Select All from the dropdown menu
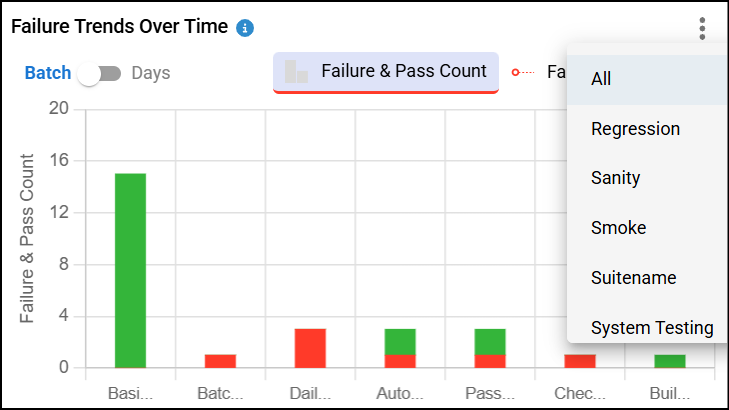Screen dimensions: 729x410 coord(601,79)
